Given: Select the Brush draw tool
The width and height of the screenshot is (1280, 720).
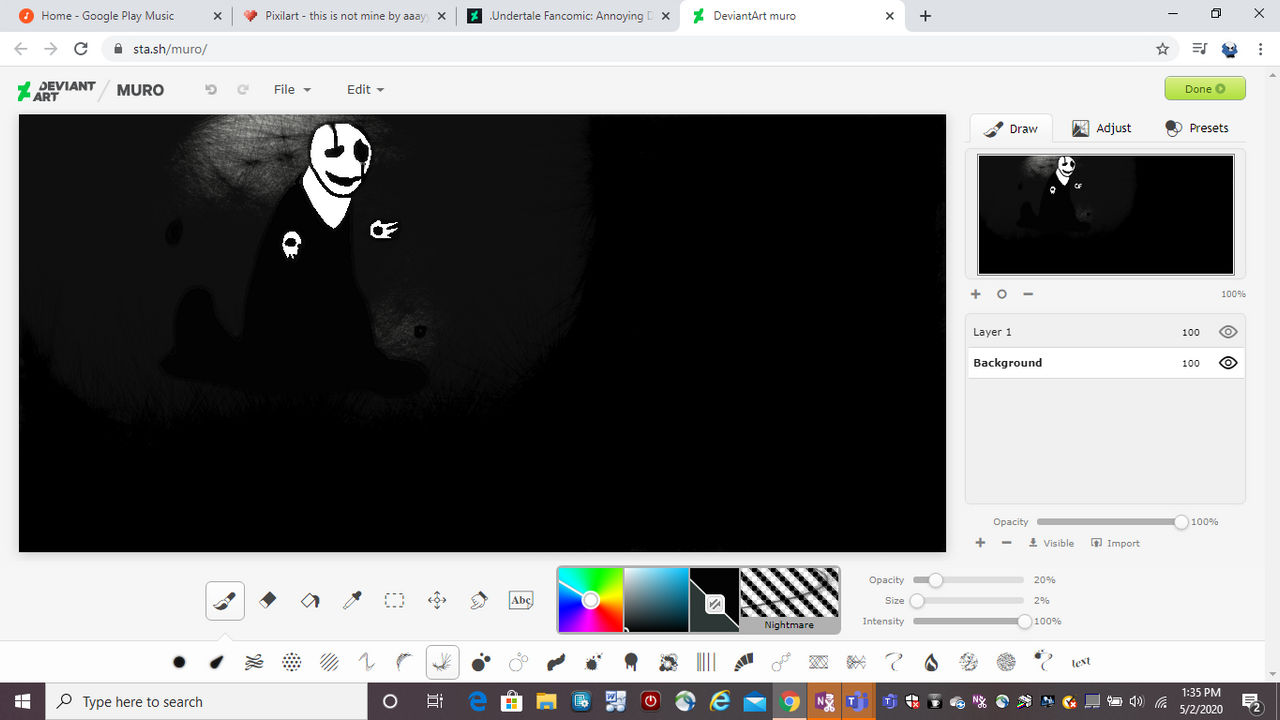Looking at the screenshot, I should [225, 600].
